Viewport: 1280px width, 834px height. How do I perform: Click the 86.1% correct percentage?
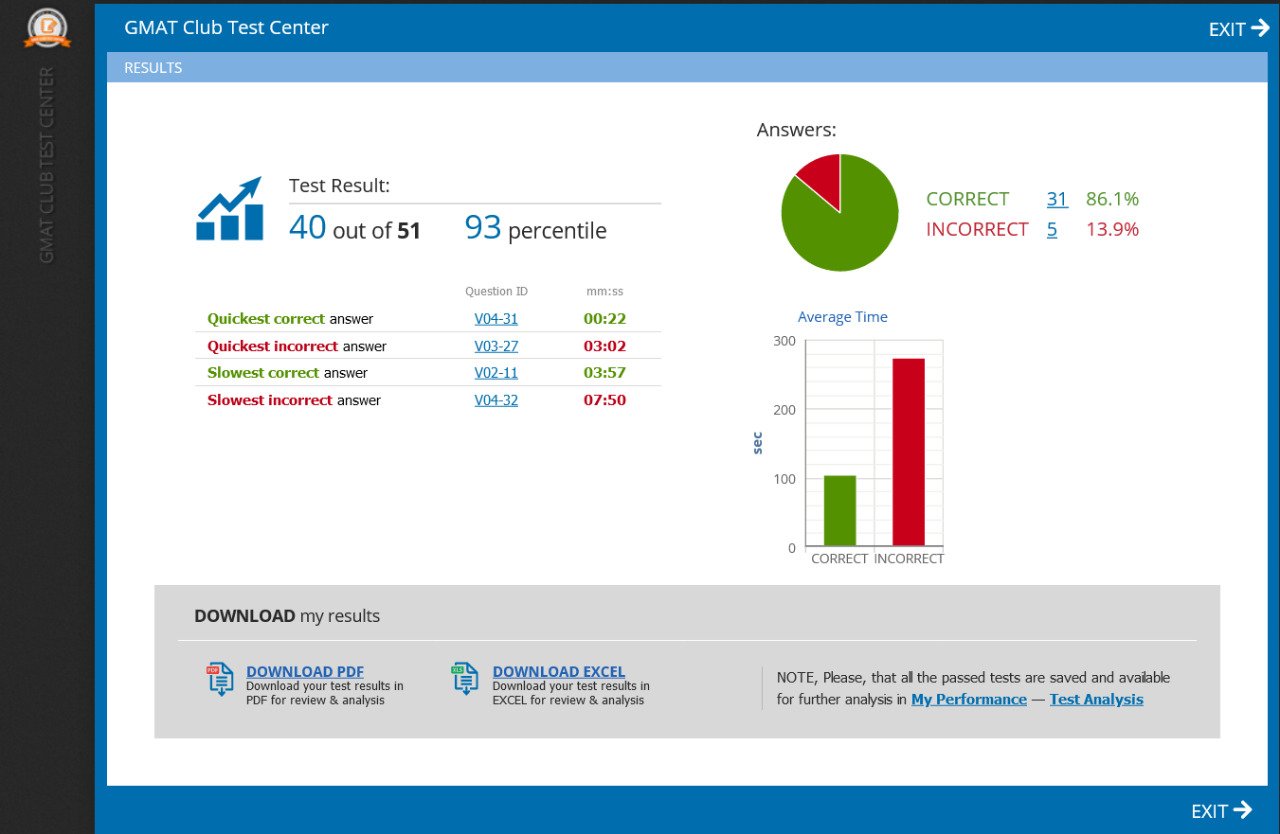pos(1112,199)
